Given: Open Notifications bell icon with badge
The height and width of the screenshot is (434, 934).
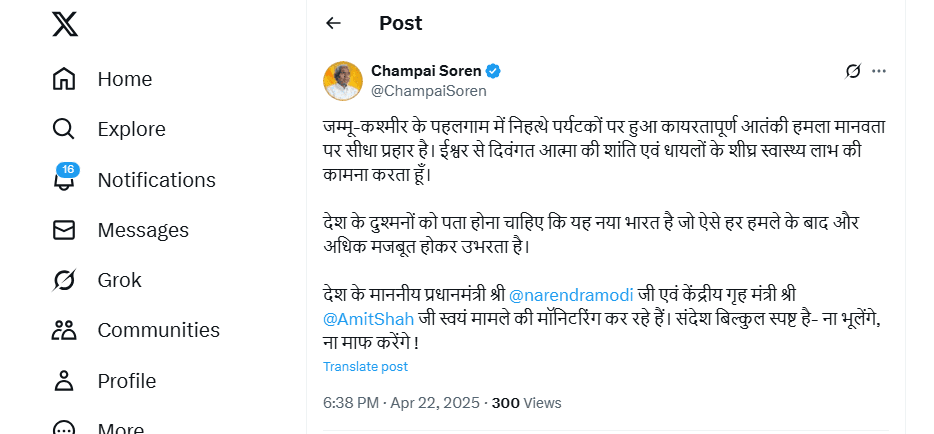Looking at the screenshot, I should coord(64,180).
